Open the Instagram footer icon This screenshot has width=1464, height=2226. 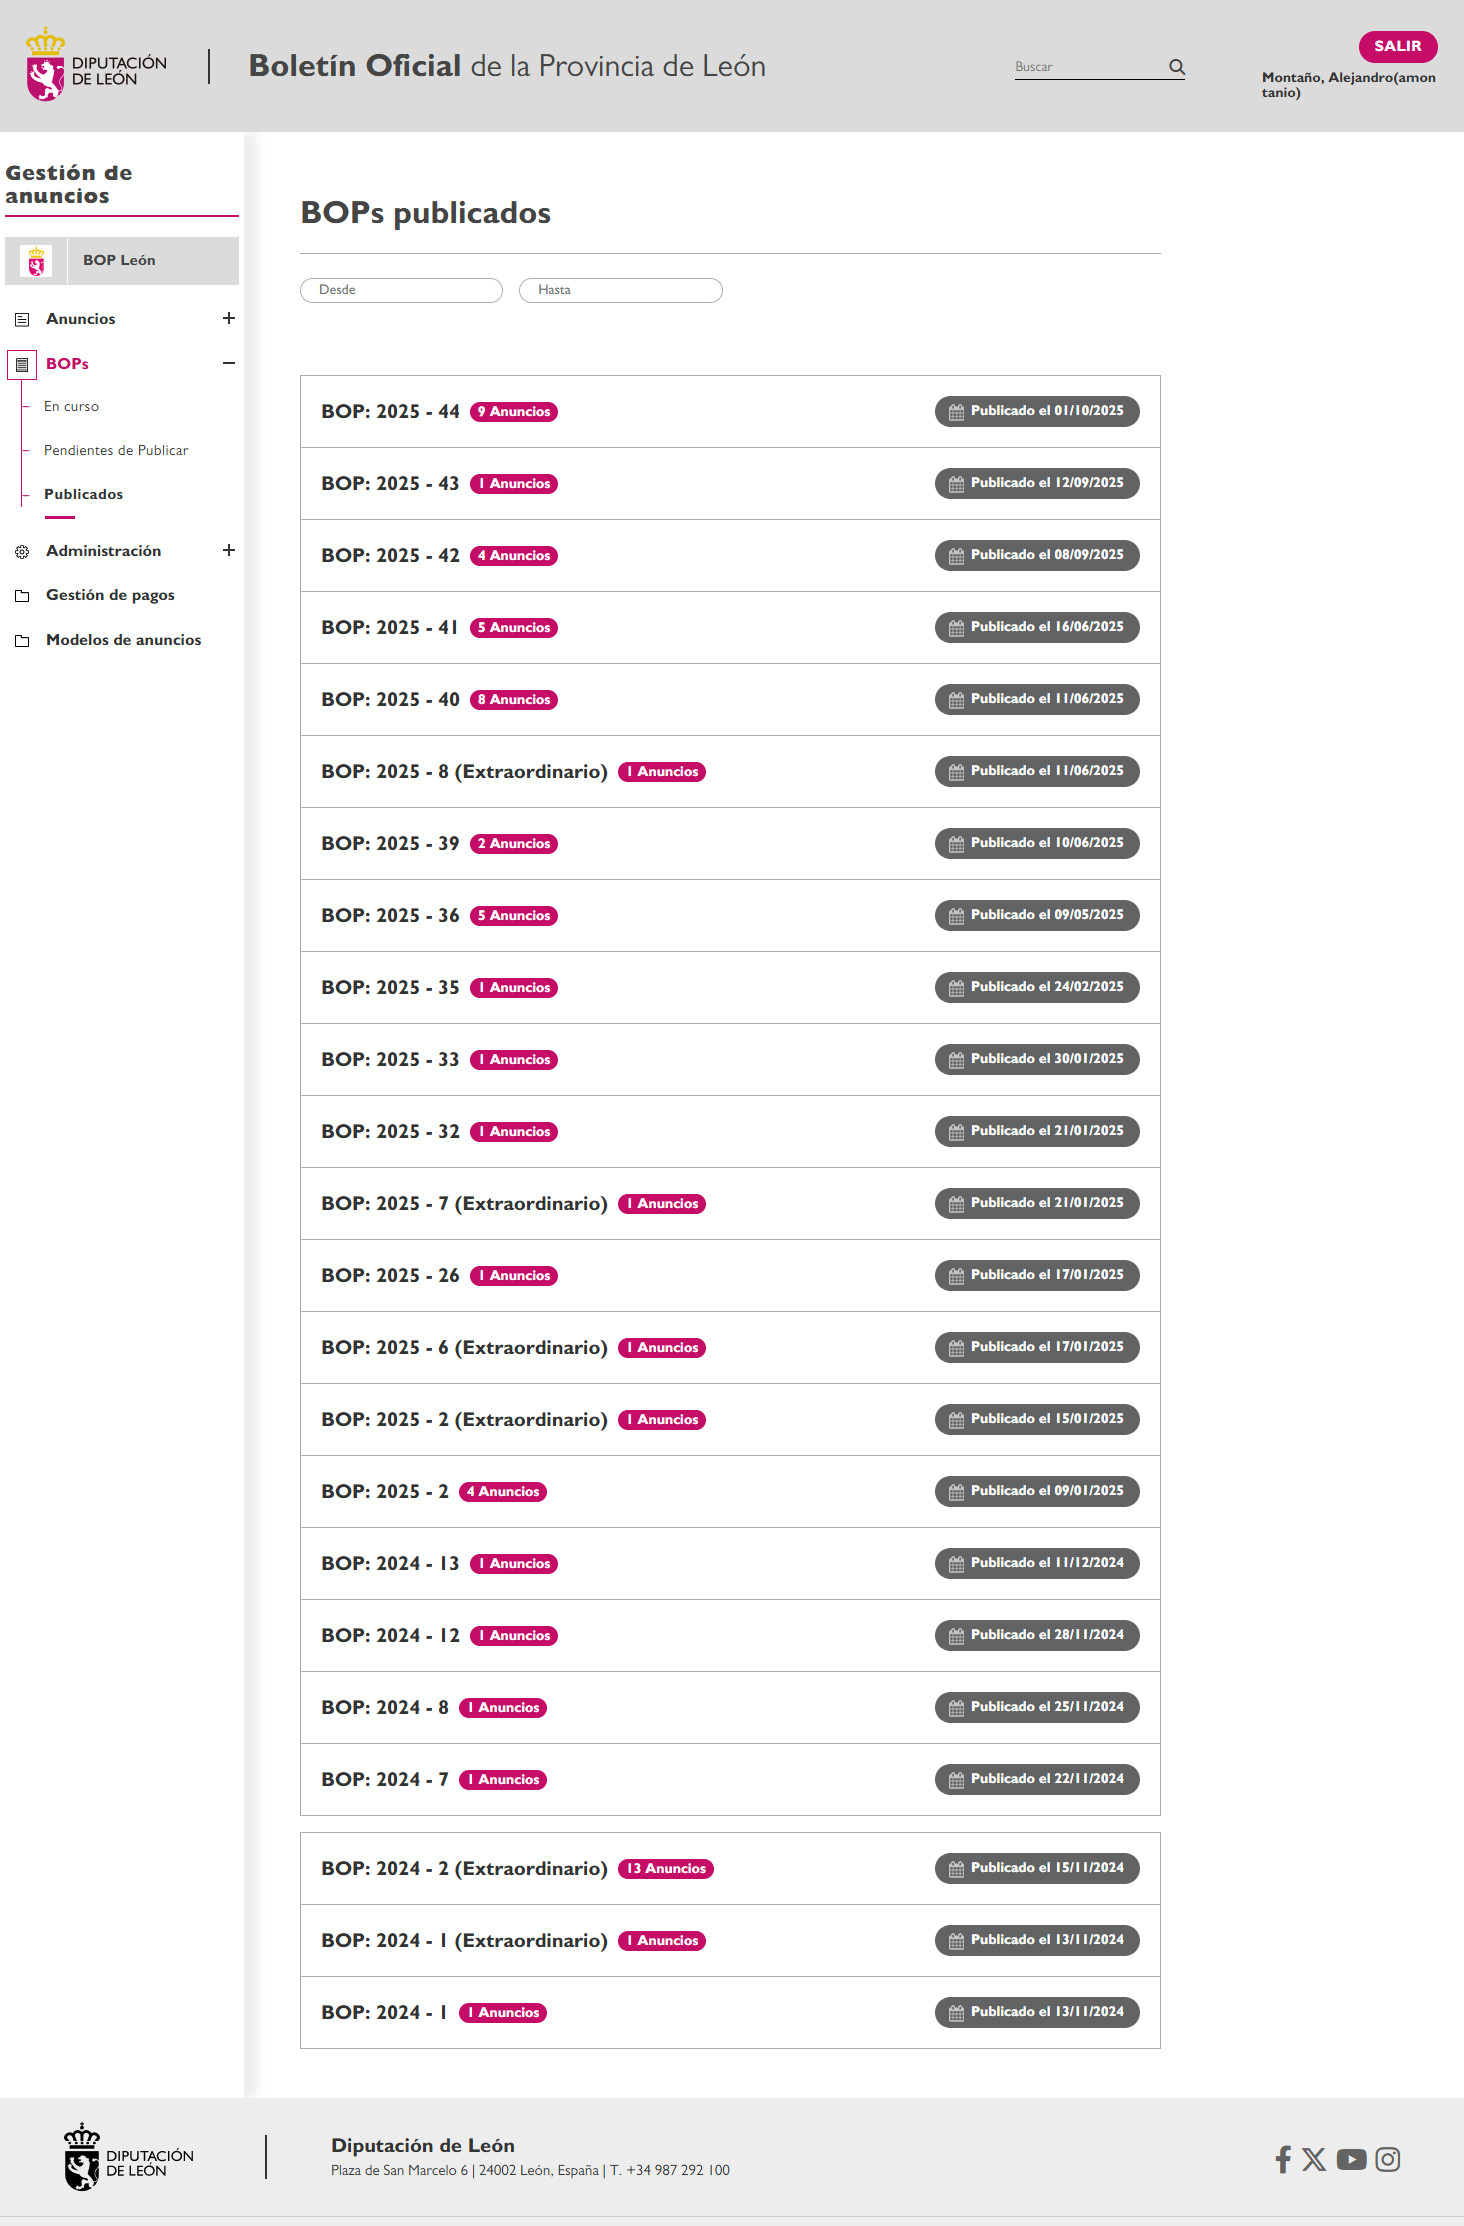[1387, 2159]
